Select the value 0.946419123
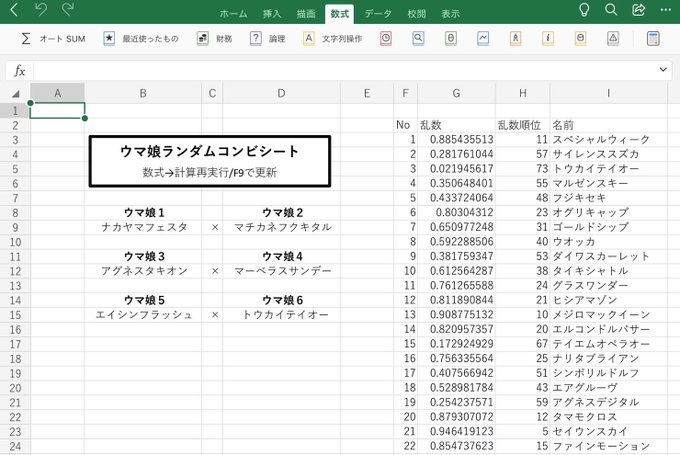This screenshot has width=680, height=455. click(456, 431)
